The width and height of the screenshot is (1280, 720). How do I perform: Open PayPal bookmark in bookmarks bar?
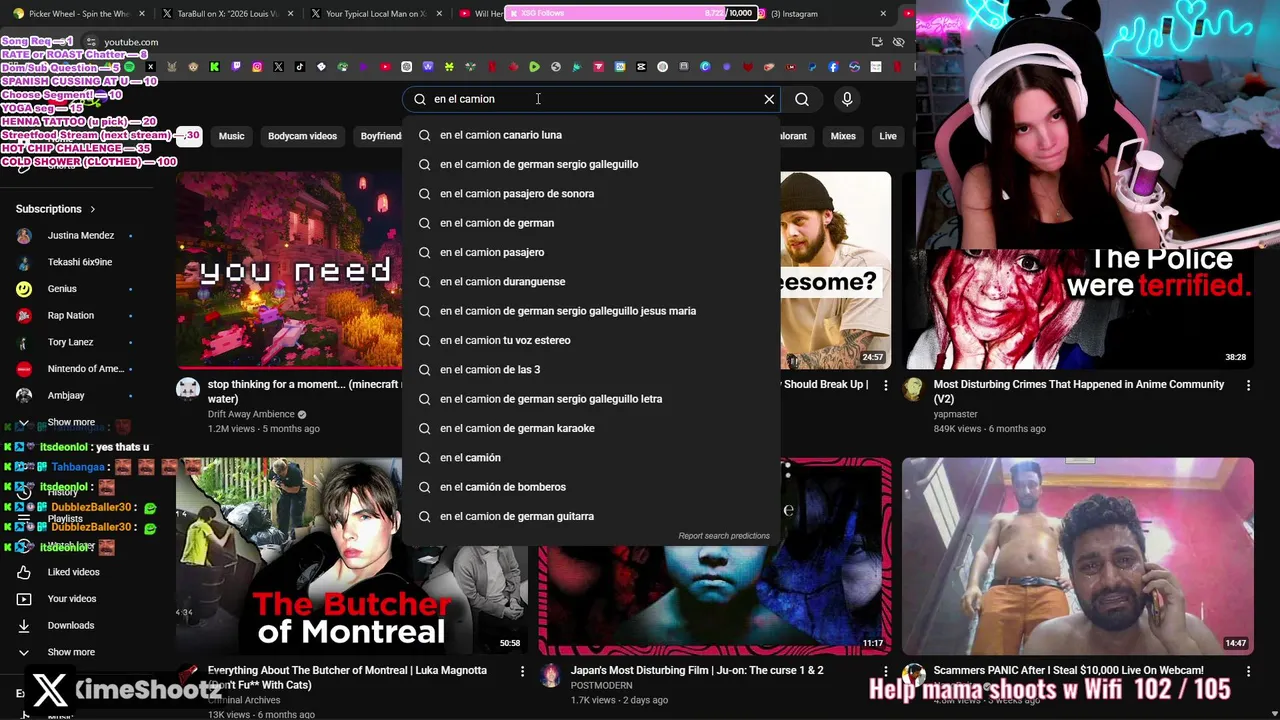tap(812, 67)
